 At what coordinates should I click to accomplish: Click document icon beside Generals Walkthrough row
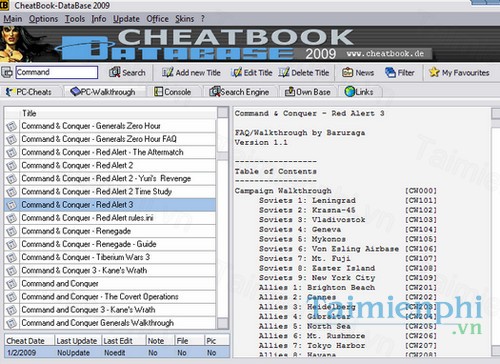(12, 323)
